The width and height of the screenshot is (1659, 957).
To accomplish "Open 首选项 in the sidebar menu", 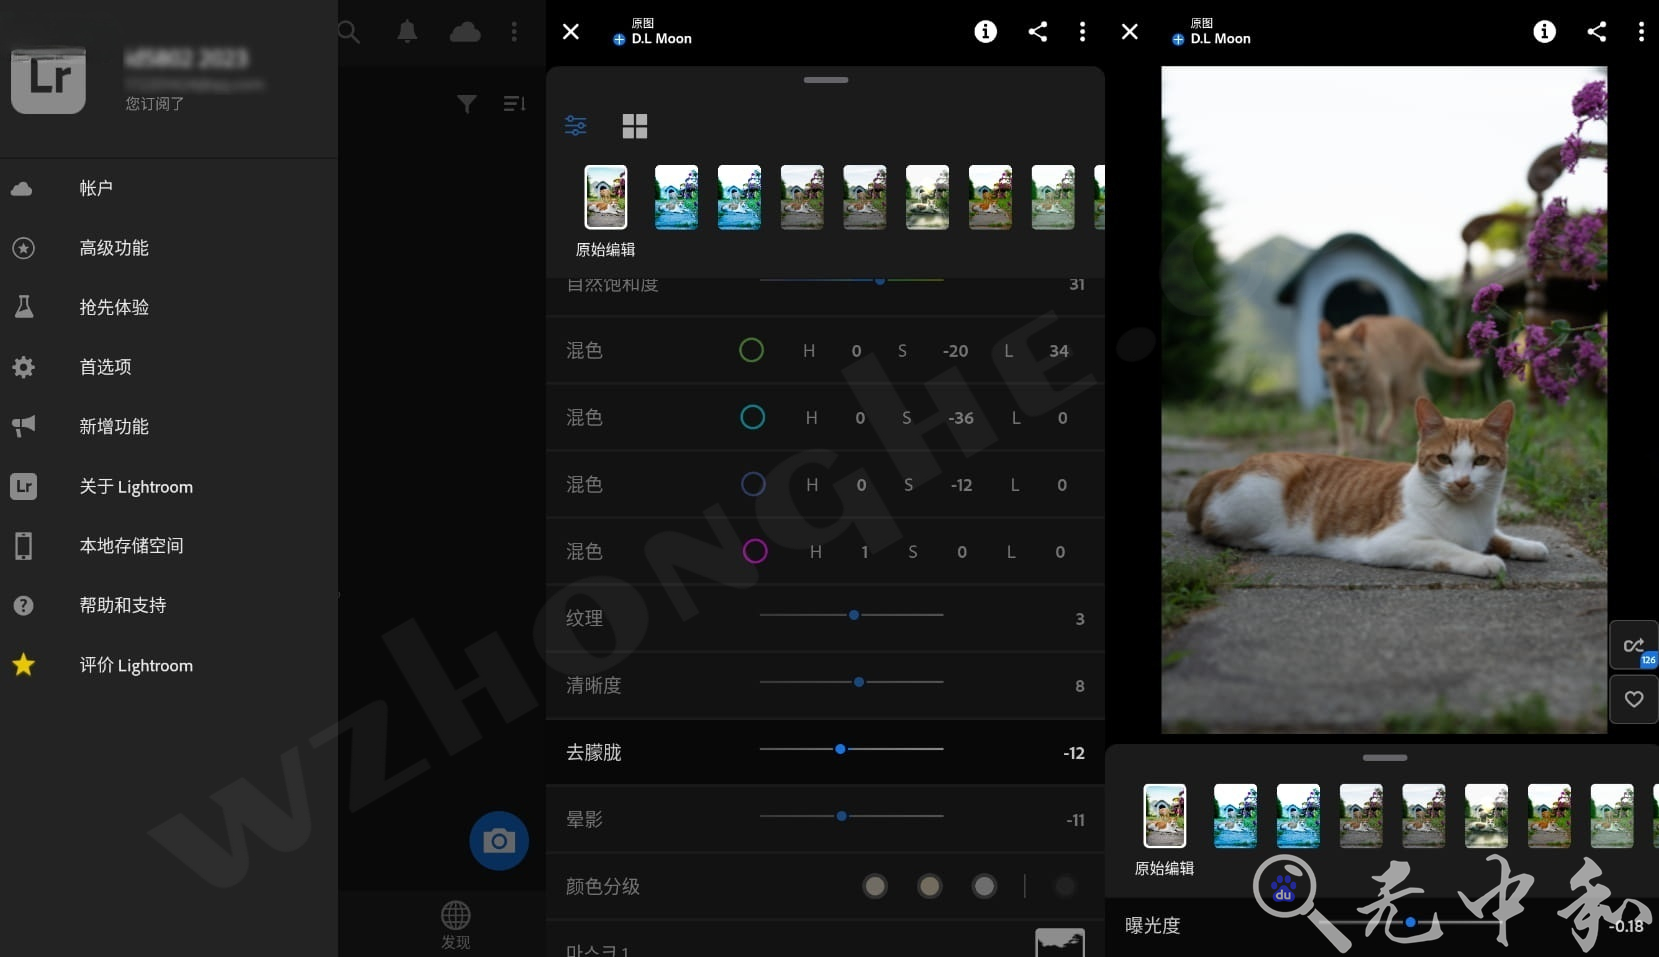I will coord(104,367).
